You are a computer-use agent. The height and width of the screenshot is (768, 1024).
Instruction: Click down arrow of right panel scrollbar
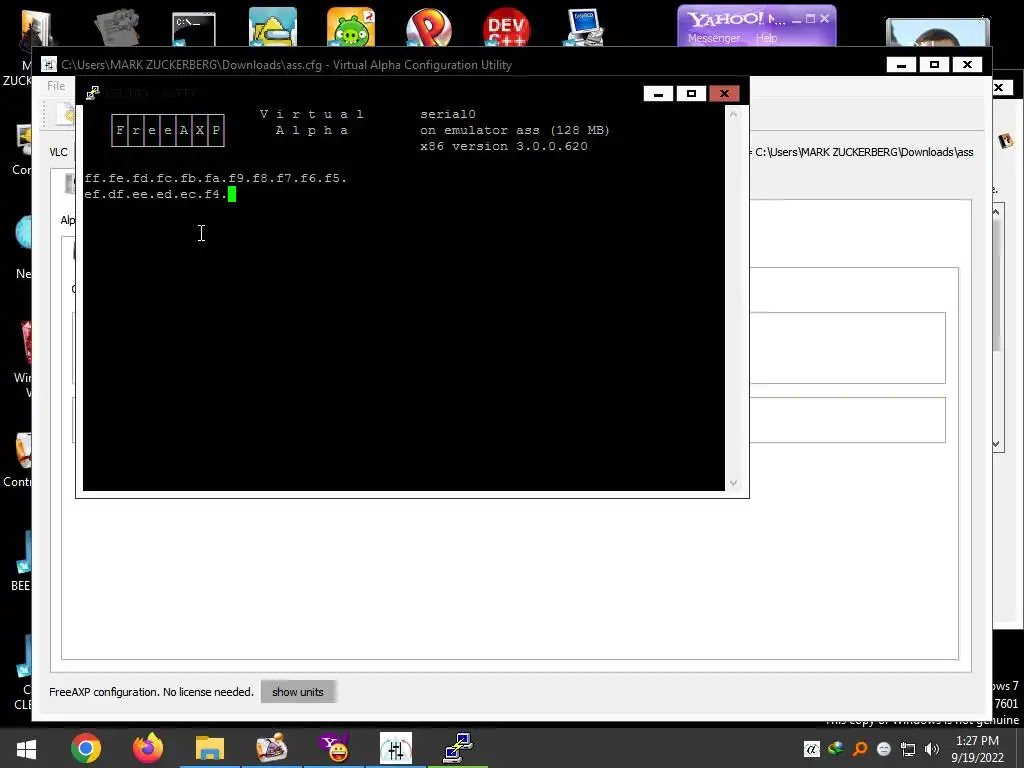996,444
